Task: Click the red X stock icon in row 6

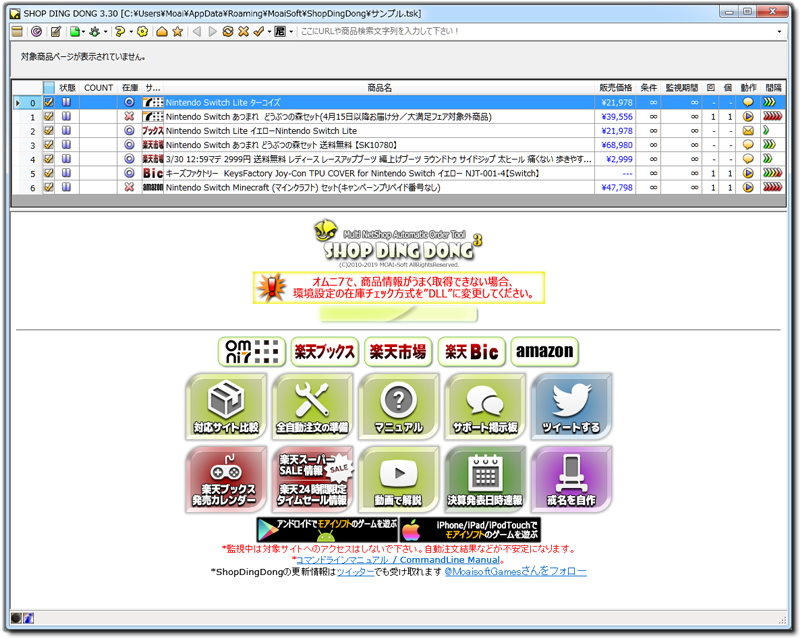Action: (x=129, y=187)
